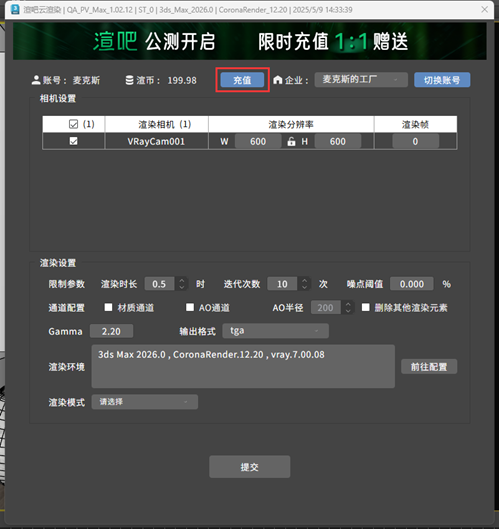Click the 渲币 coin stack icon

(129, 80)
